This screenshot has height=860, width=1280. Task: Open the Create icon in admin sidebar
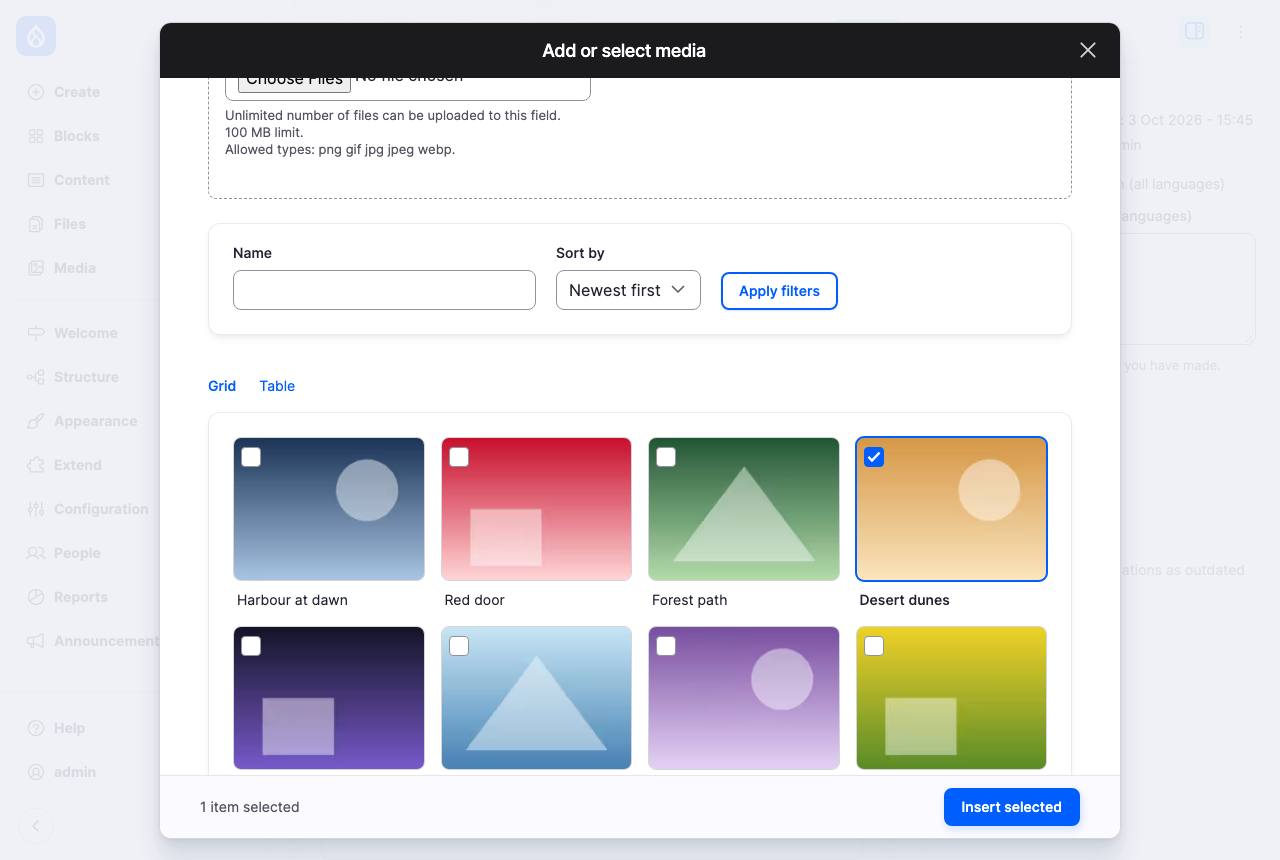pos(36,92)
